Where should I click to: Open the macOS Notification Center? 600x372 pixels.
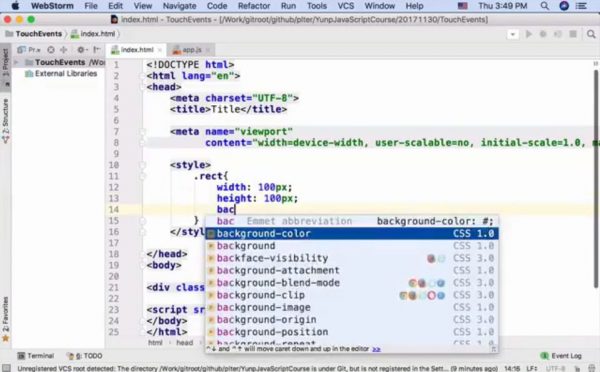pyautogui.click(x=581, y=6)
